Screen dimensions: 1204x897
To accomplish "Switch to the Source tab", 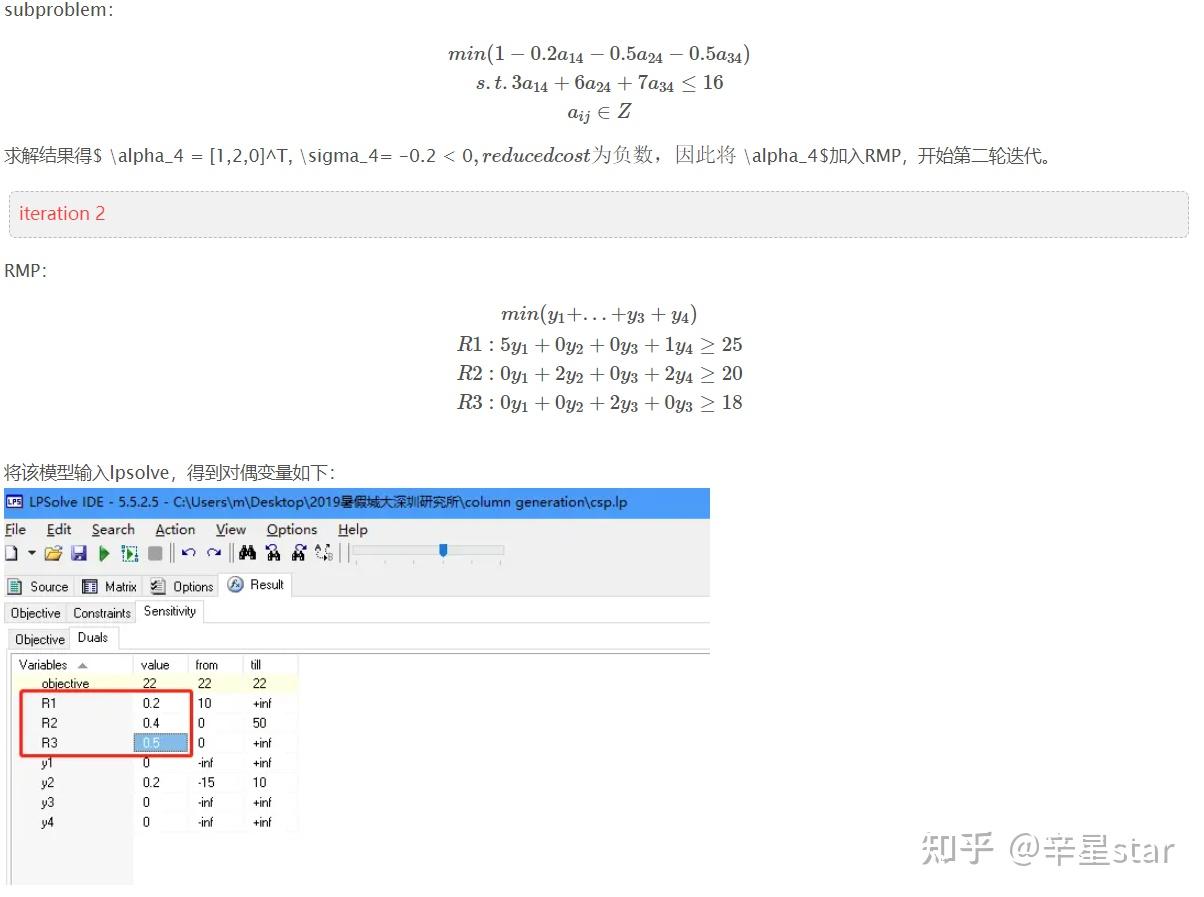I will [x=38, y=587].
